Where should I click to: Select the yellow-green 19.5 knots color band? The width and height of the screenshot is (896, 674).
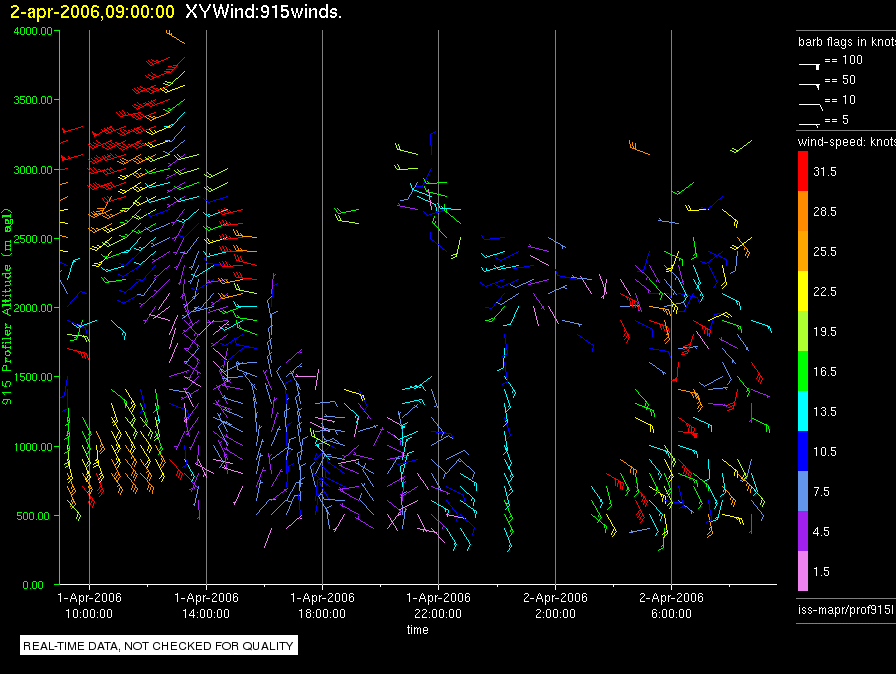coord(803,331)
